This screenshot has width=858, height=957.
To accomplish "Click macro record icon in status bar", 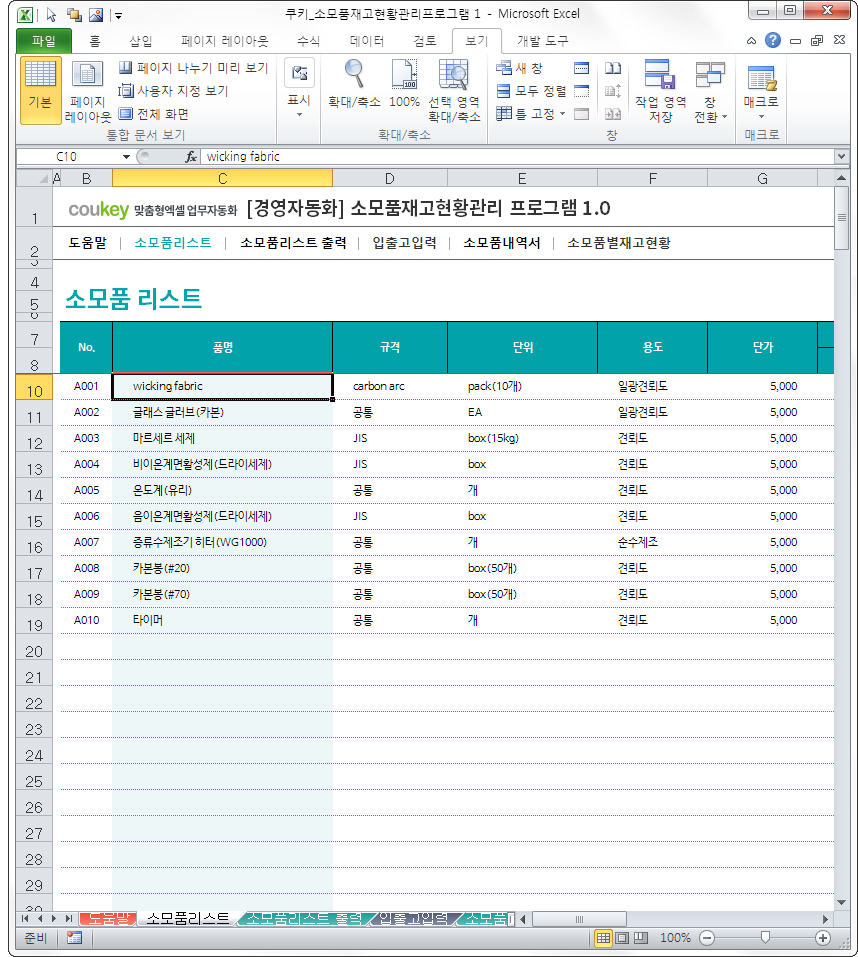I will pyautogui.click(x=74, y=938).
